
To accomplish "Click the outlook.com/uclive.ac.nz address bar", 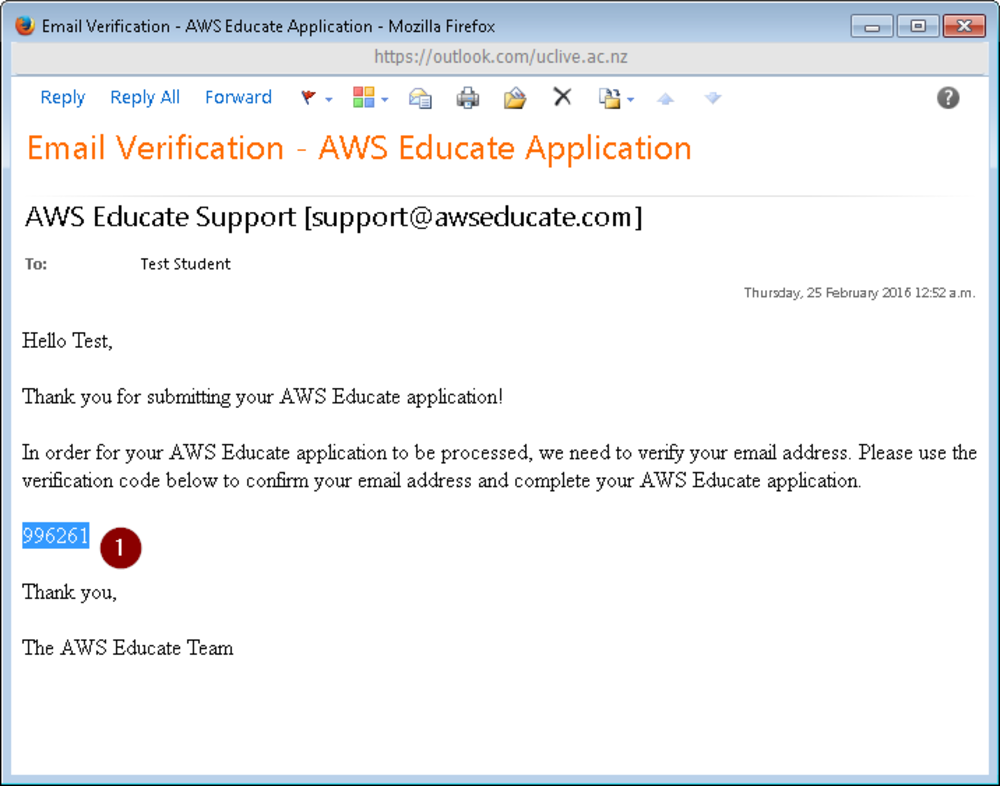I will (500, 57).
